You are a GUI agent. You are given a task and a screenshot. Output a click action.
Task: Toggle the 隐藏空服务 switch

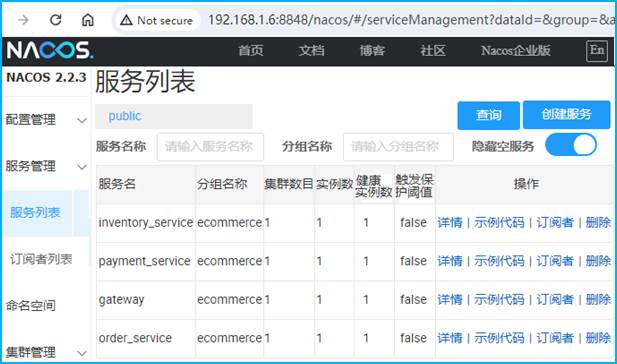coord(571,145)
